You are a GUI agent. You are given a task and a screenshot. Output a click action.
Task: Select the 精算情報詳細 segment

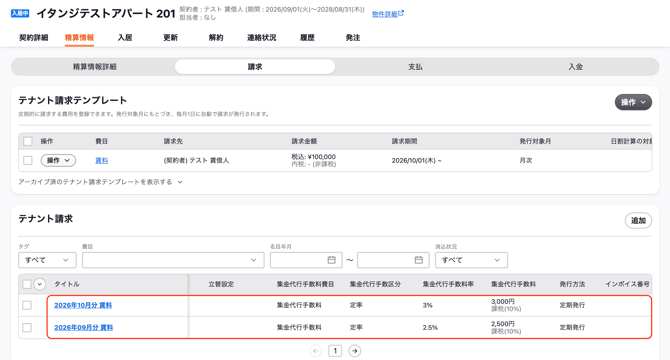click(x=94, y=67)
